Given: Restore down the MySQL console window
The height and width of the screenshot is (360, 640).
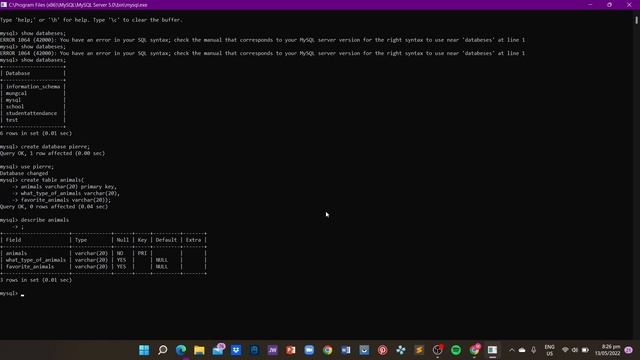Looking at the screenshot, I should [x=609, y=5].
